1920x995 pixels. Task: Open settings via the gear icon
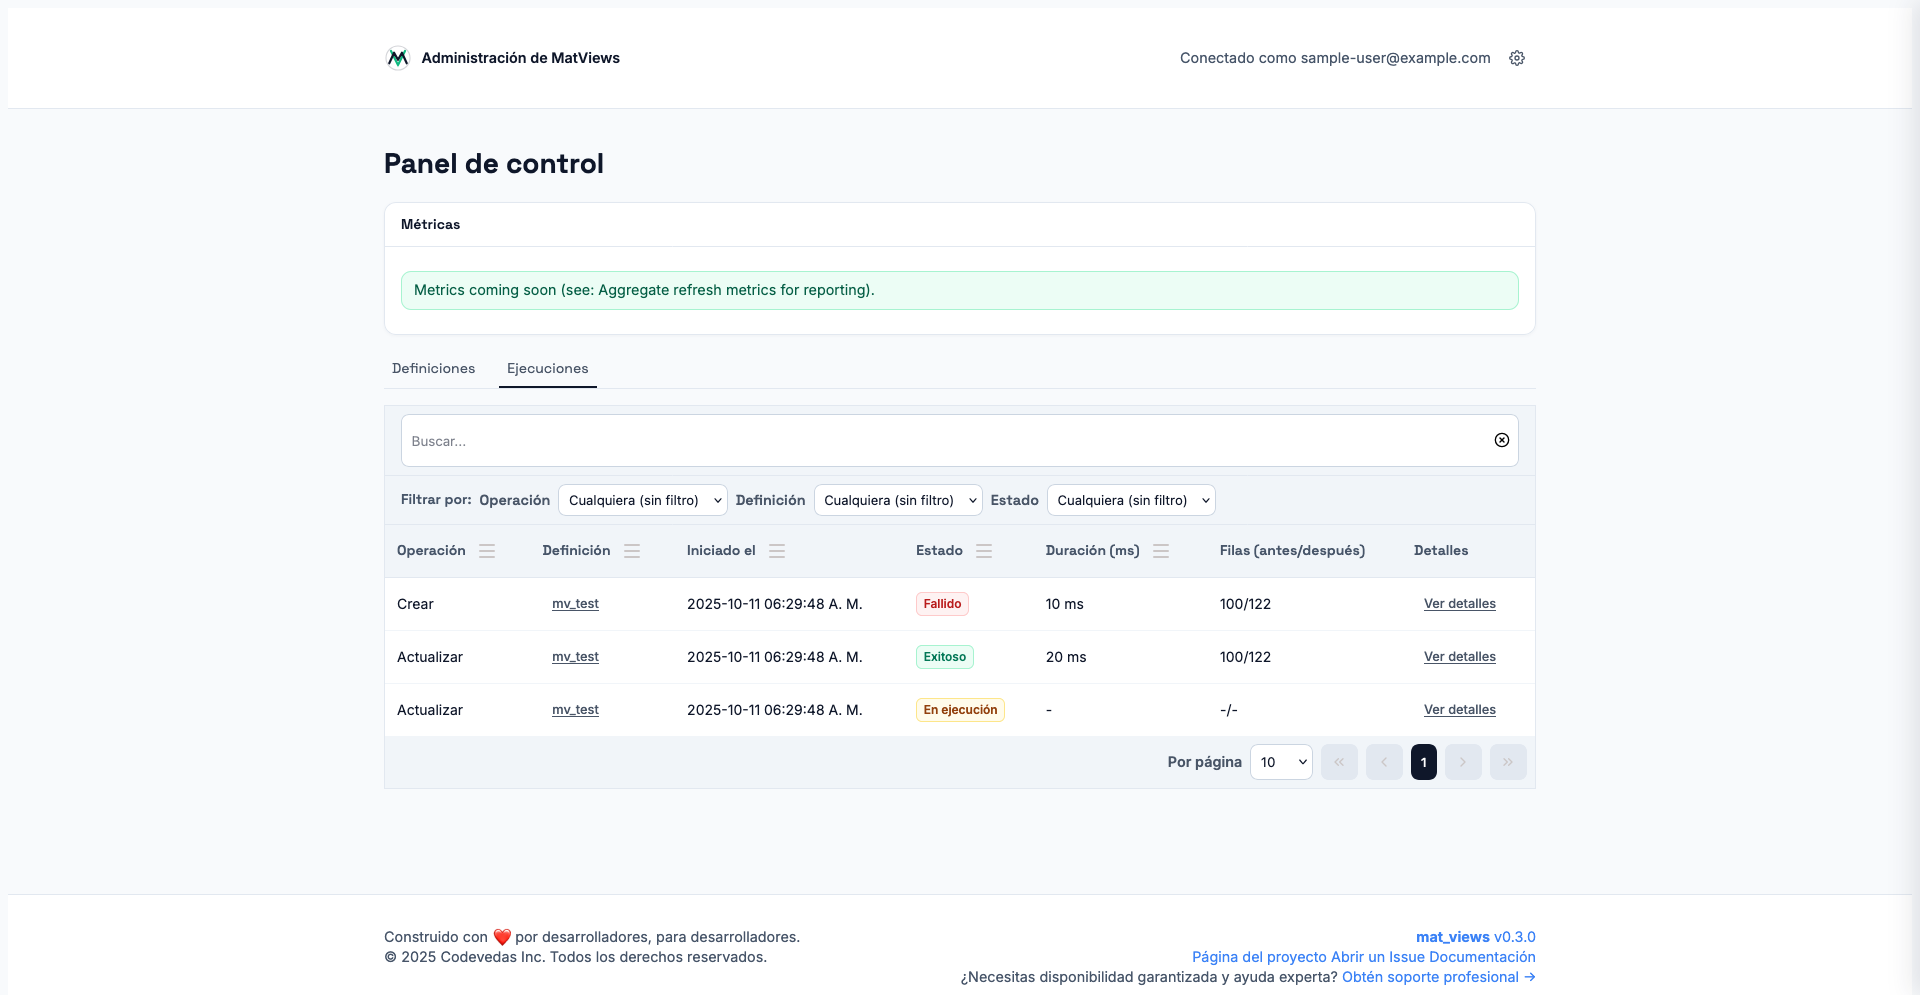tap(1516, 58)
